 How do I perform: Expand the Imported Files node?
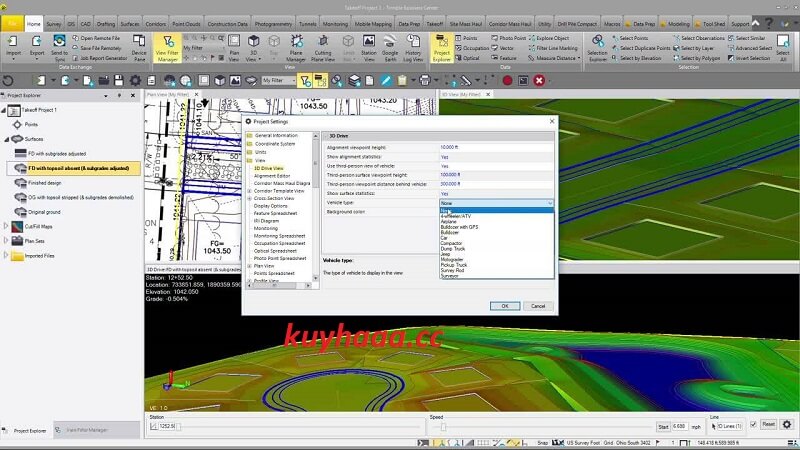click(6, 256)
